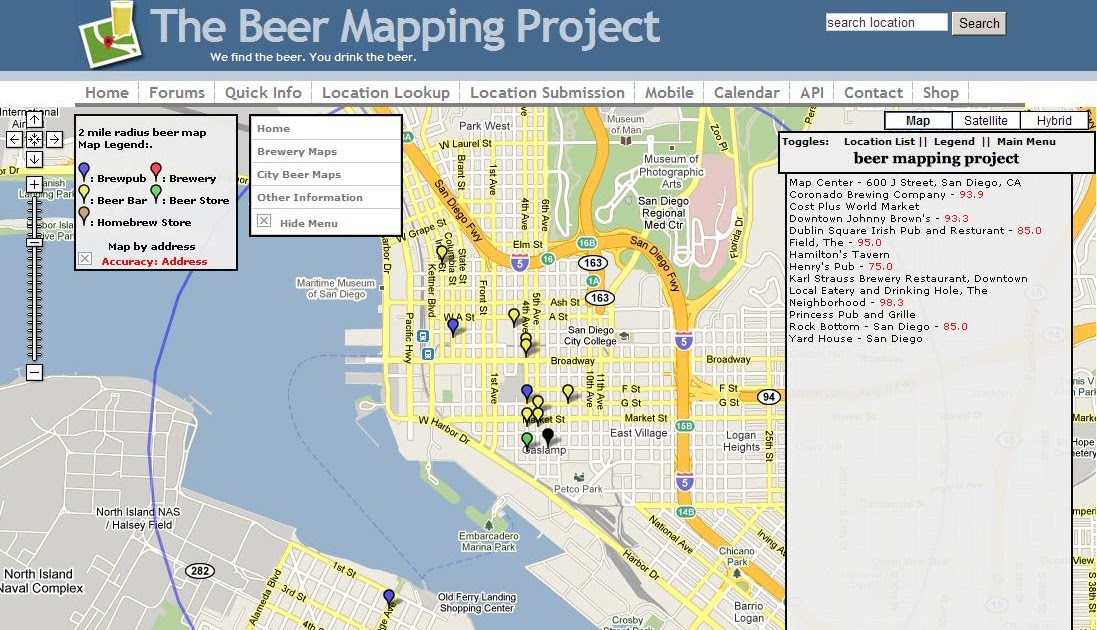Open Yard House - San Diego listing
Viewport: 1097px width, 630px height.
tap(856, 339)
